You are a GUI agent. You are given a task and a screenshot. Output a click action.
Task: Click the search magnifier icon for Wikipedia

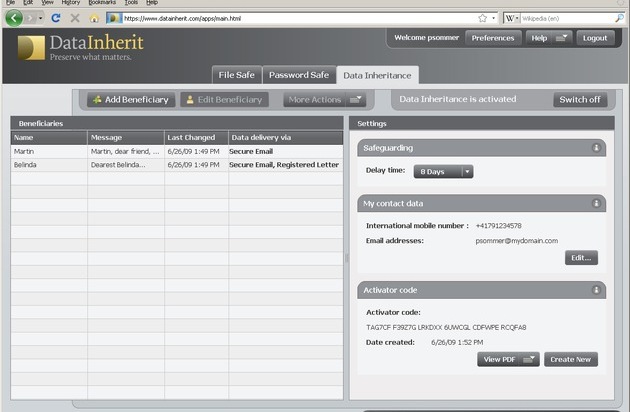tap(619, 18)
